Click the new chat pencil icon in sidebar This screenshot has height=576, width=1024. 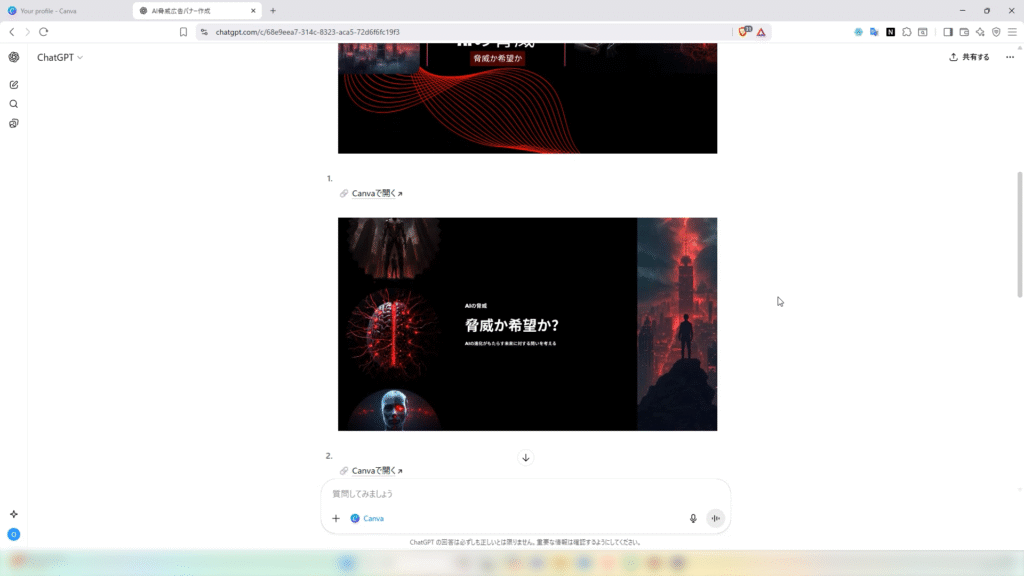[x=14, y=84]
